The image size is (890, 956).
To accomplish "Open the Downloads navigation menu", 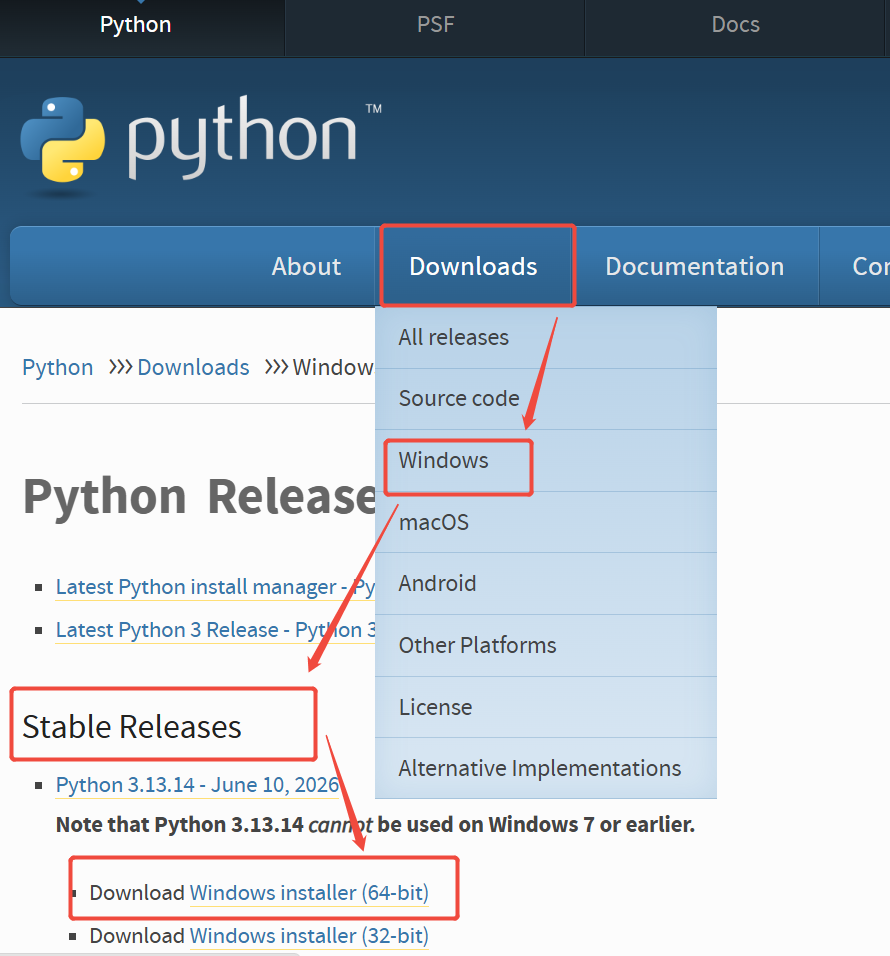I will [474, 266].
